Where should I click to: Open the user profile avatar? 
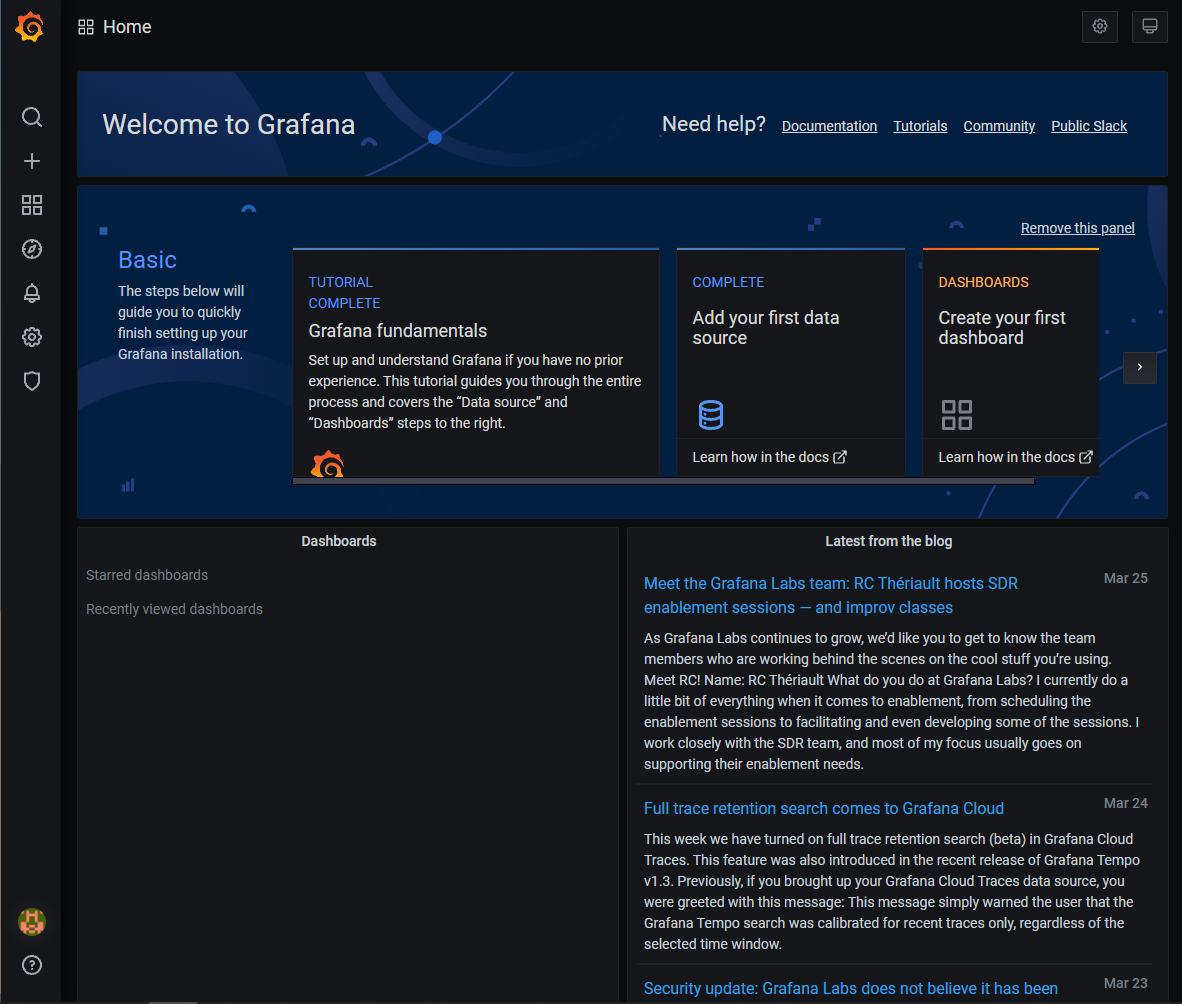click(32, 921)
